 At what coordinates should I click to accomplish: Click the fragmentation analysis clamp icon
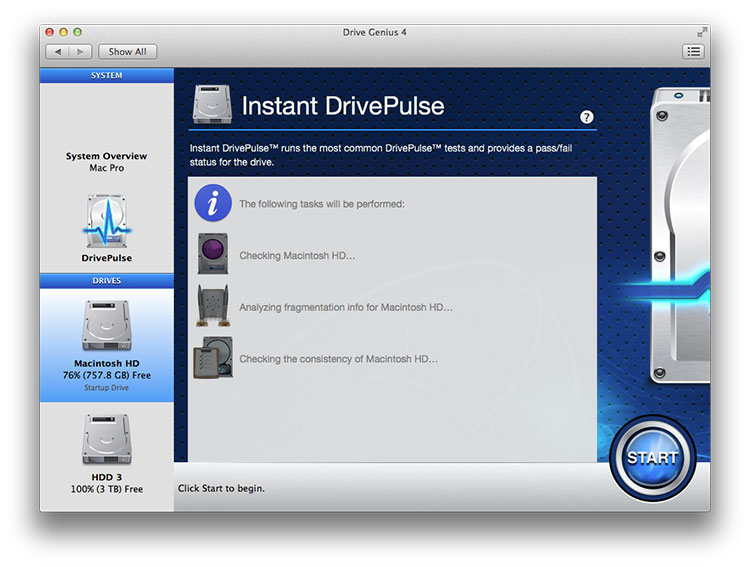pyautogui.click(x=213, y=306)
